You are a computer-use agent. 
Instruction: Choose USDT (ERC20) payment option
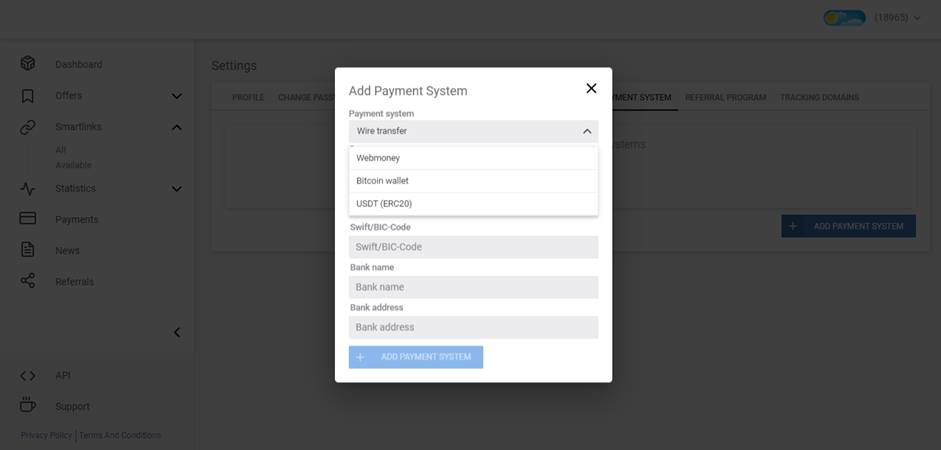385,204
